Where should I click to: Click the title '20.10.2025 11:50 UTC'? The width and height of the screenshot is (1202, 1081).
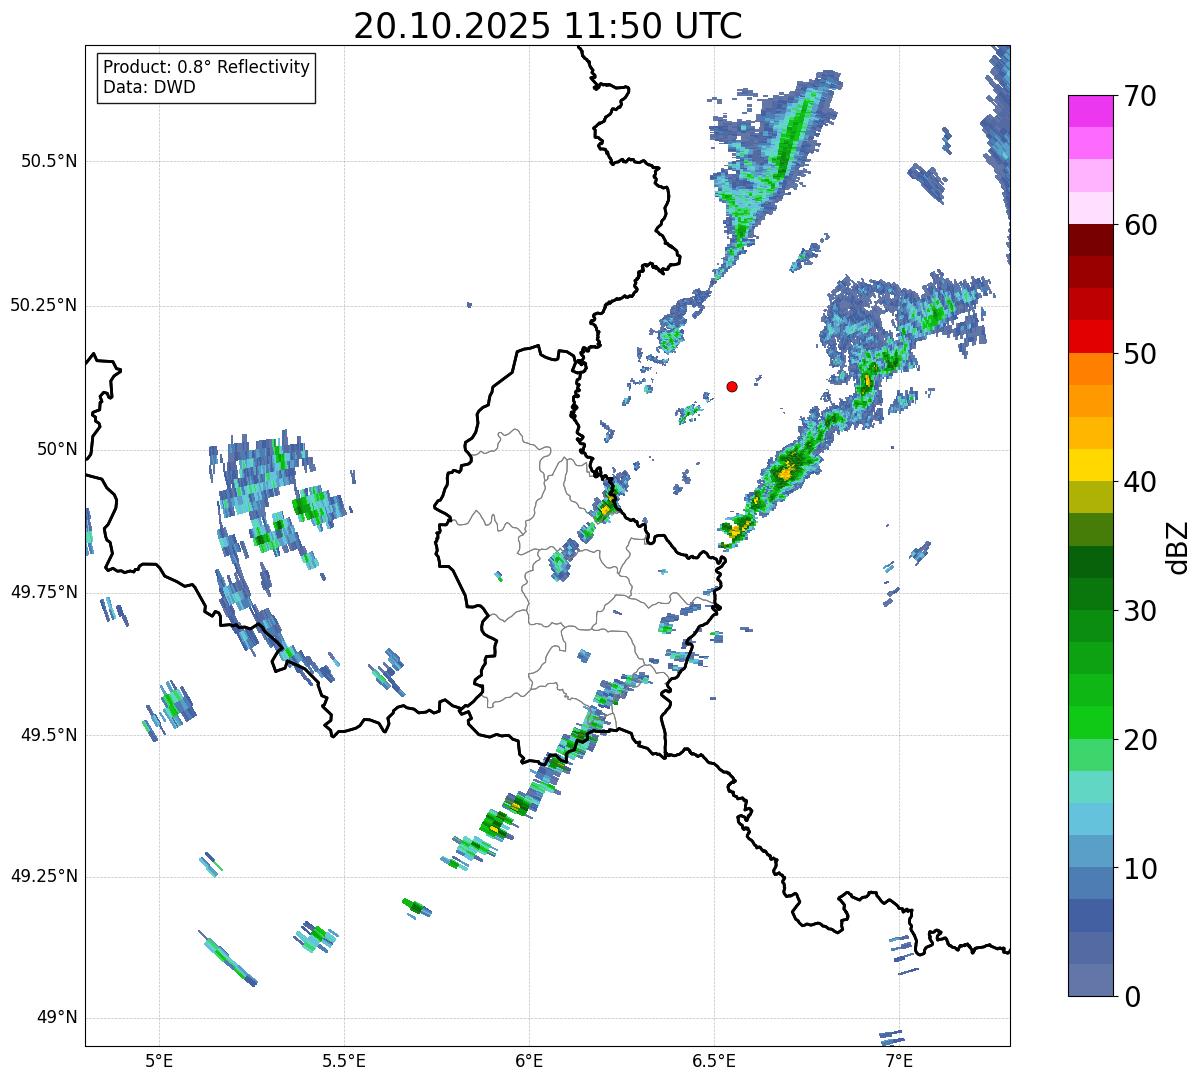point(548,26)
